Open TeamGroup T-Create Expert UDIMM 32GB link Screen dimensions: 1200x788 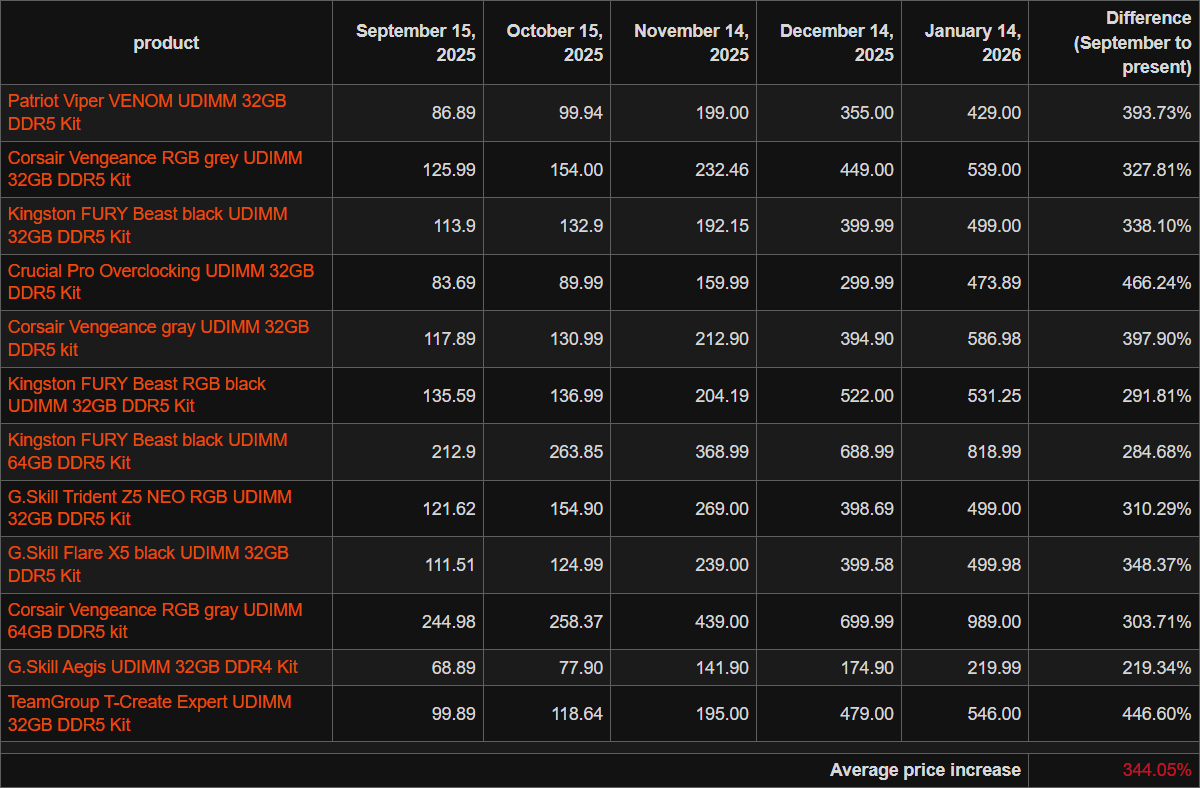(150, 713)
